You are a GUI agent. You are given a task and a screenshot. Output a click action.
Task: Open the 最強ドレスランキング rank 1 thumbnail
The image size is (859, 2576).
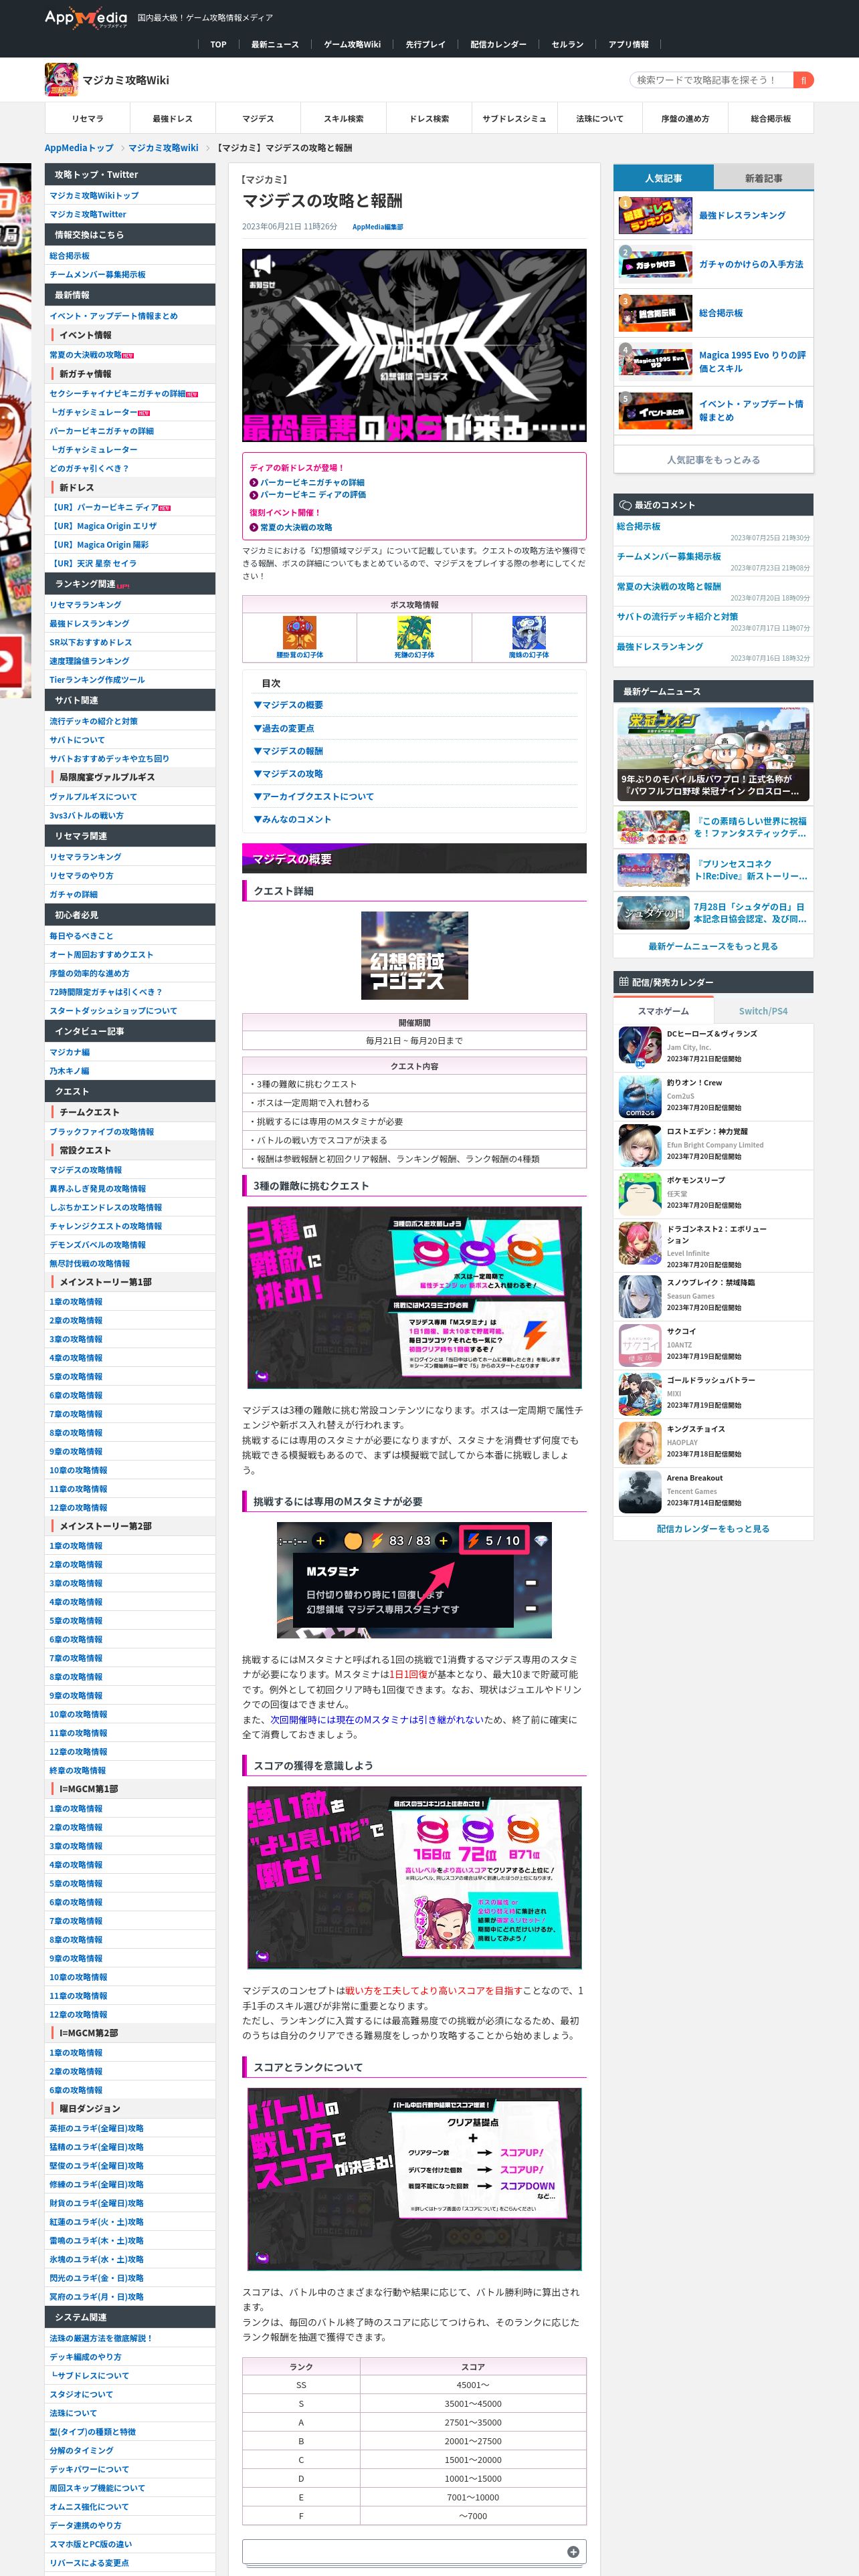[655, 215]
